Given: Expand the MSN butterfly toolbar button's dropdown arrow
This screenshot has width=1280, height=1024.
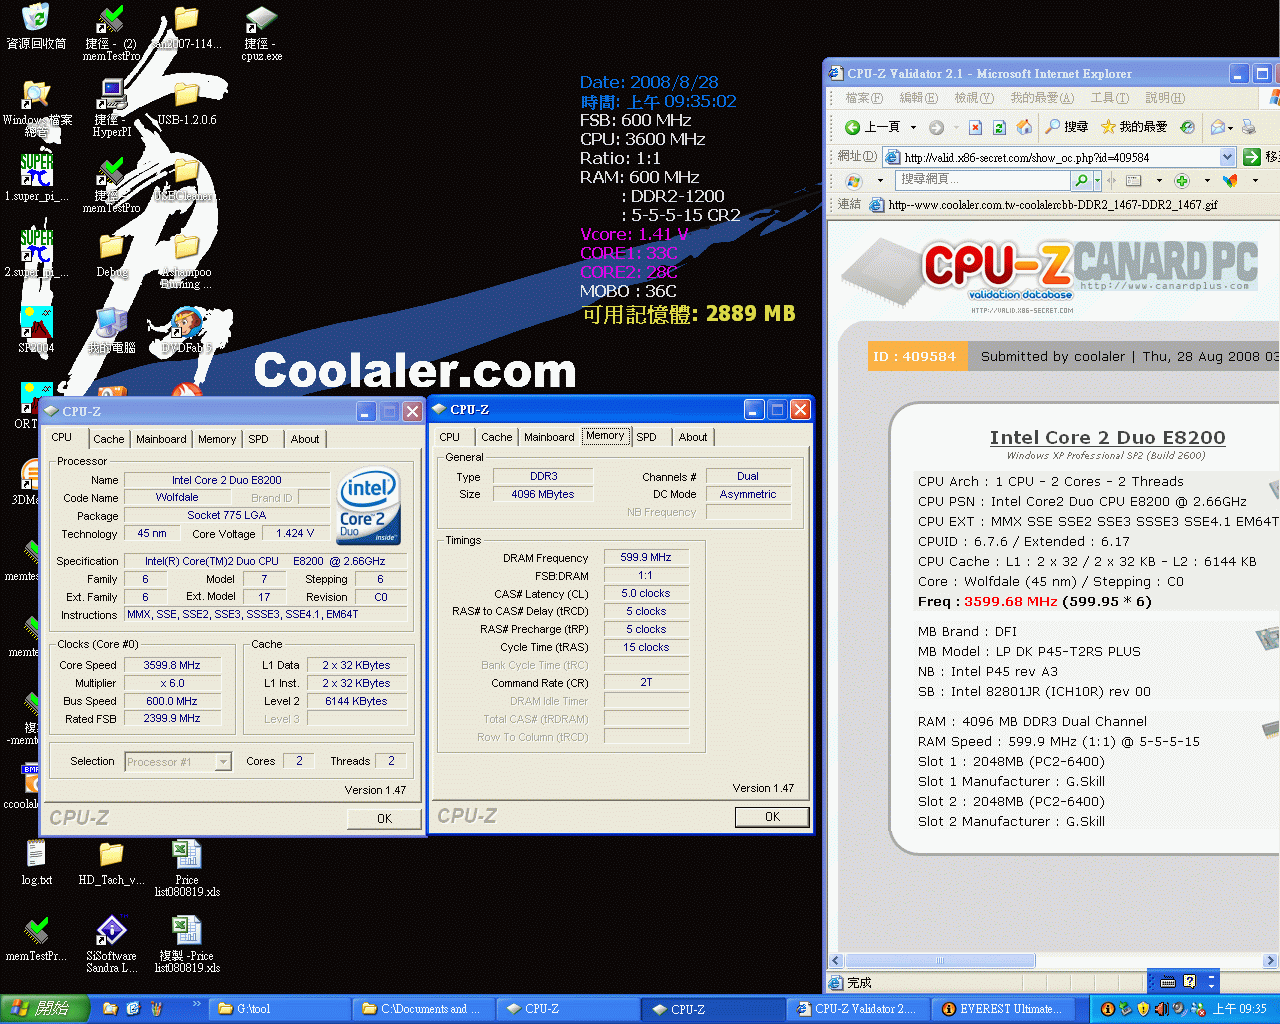Looking at the screenshot, I should (1255, 181).
